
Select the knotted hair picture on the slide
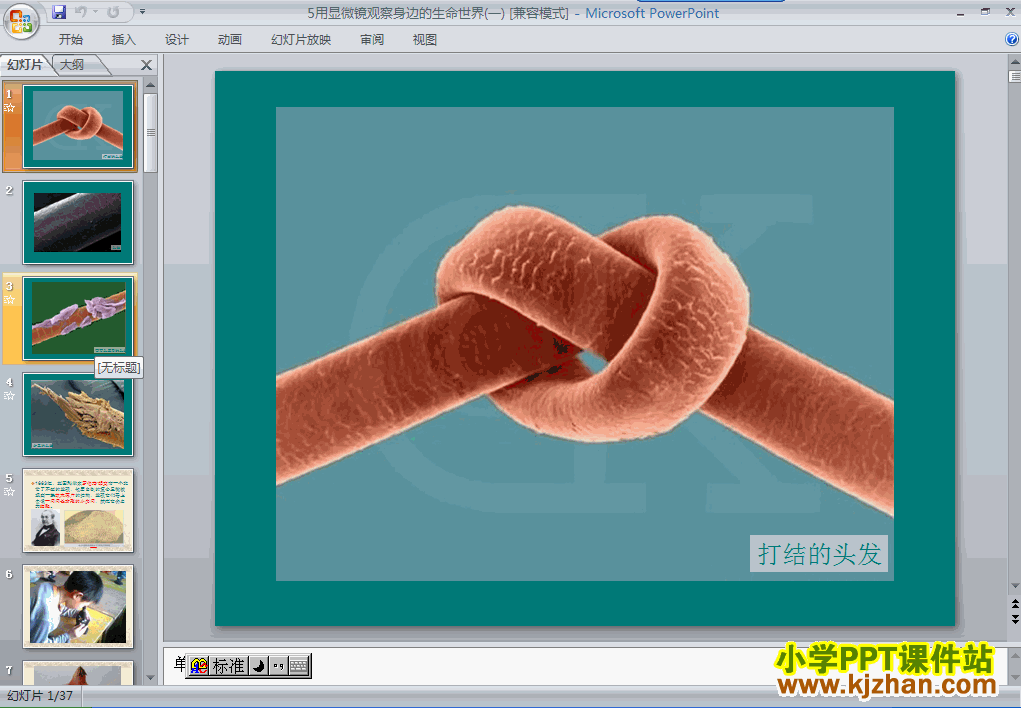point(585,343)
